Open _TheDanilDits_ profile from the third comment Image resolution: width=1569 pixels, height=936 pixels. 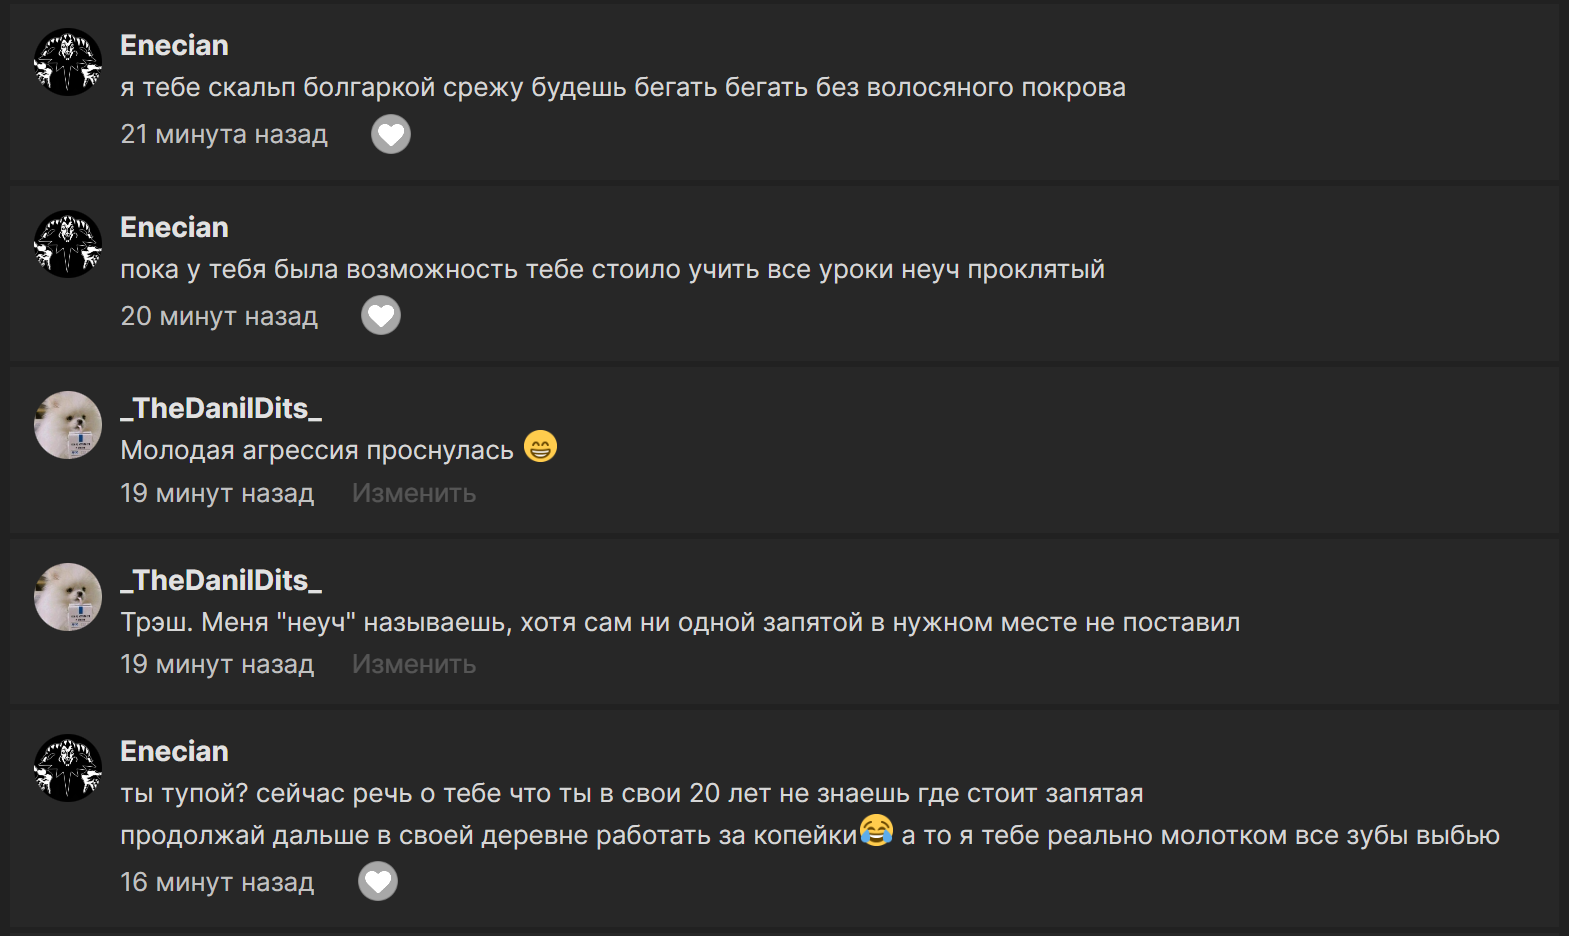tap(220, 408)
